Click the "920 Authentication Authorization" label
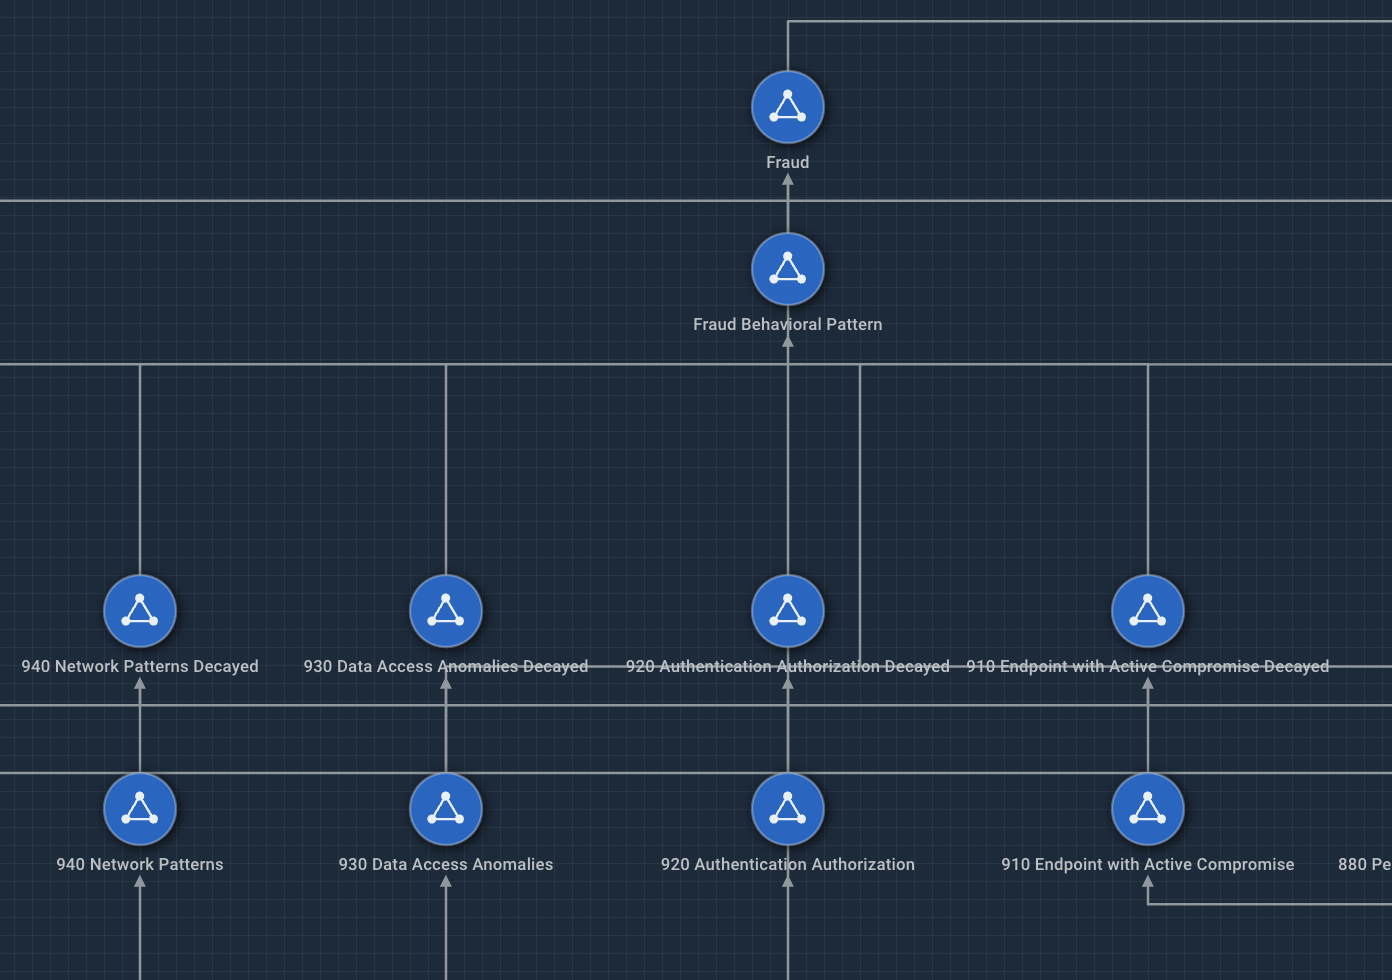The image size is (1392, 980). point(788,864)
